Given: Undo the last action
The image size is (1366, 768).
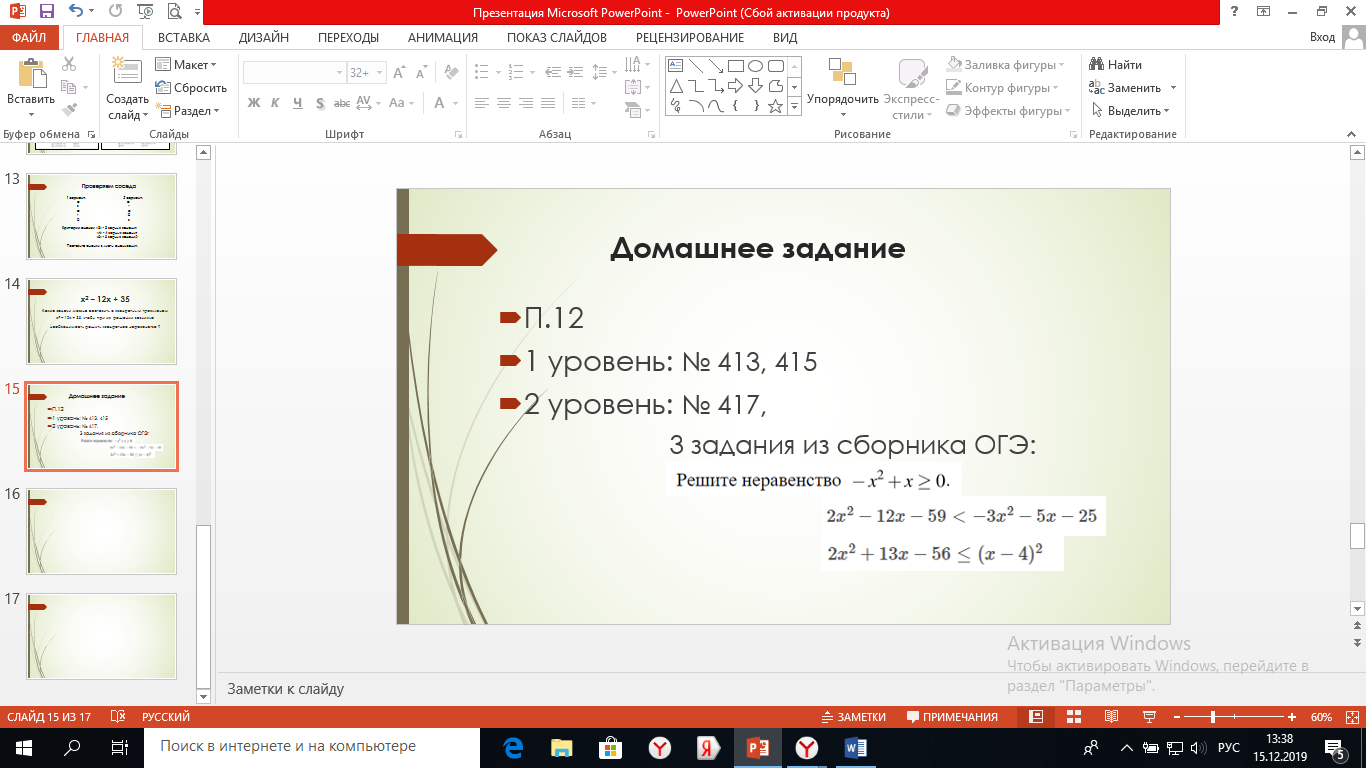Looking at the screenshot, I should 77,12.
